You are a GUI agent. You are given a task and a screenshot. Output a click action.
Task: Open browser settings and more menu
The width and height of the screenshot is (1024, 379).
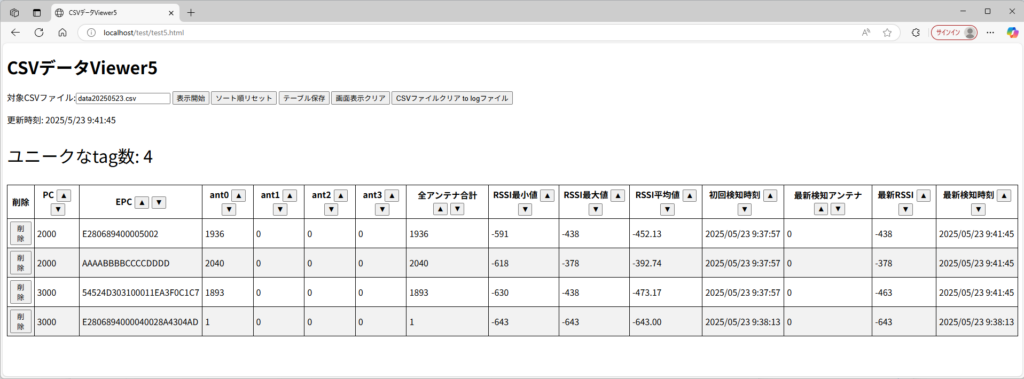tap(991, 32)
